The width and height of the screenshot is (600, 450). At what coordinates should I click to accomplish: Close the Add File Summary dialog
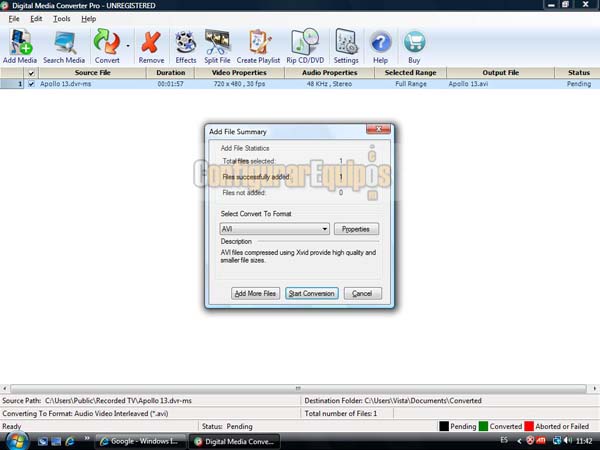pos(378,129)
